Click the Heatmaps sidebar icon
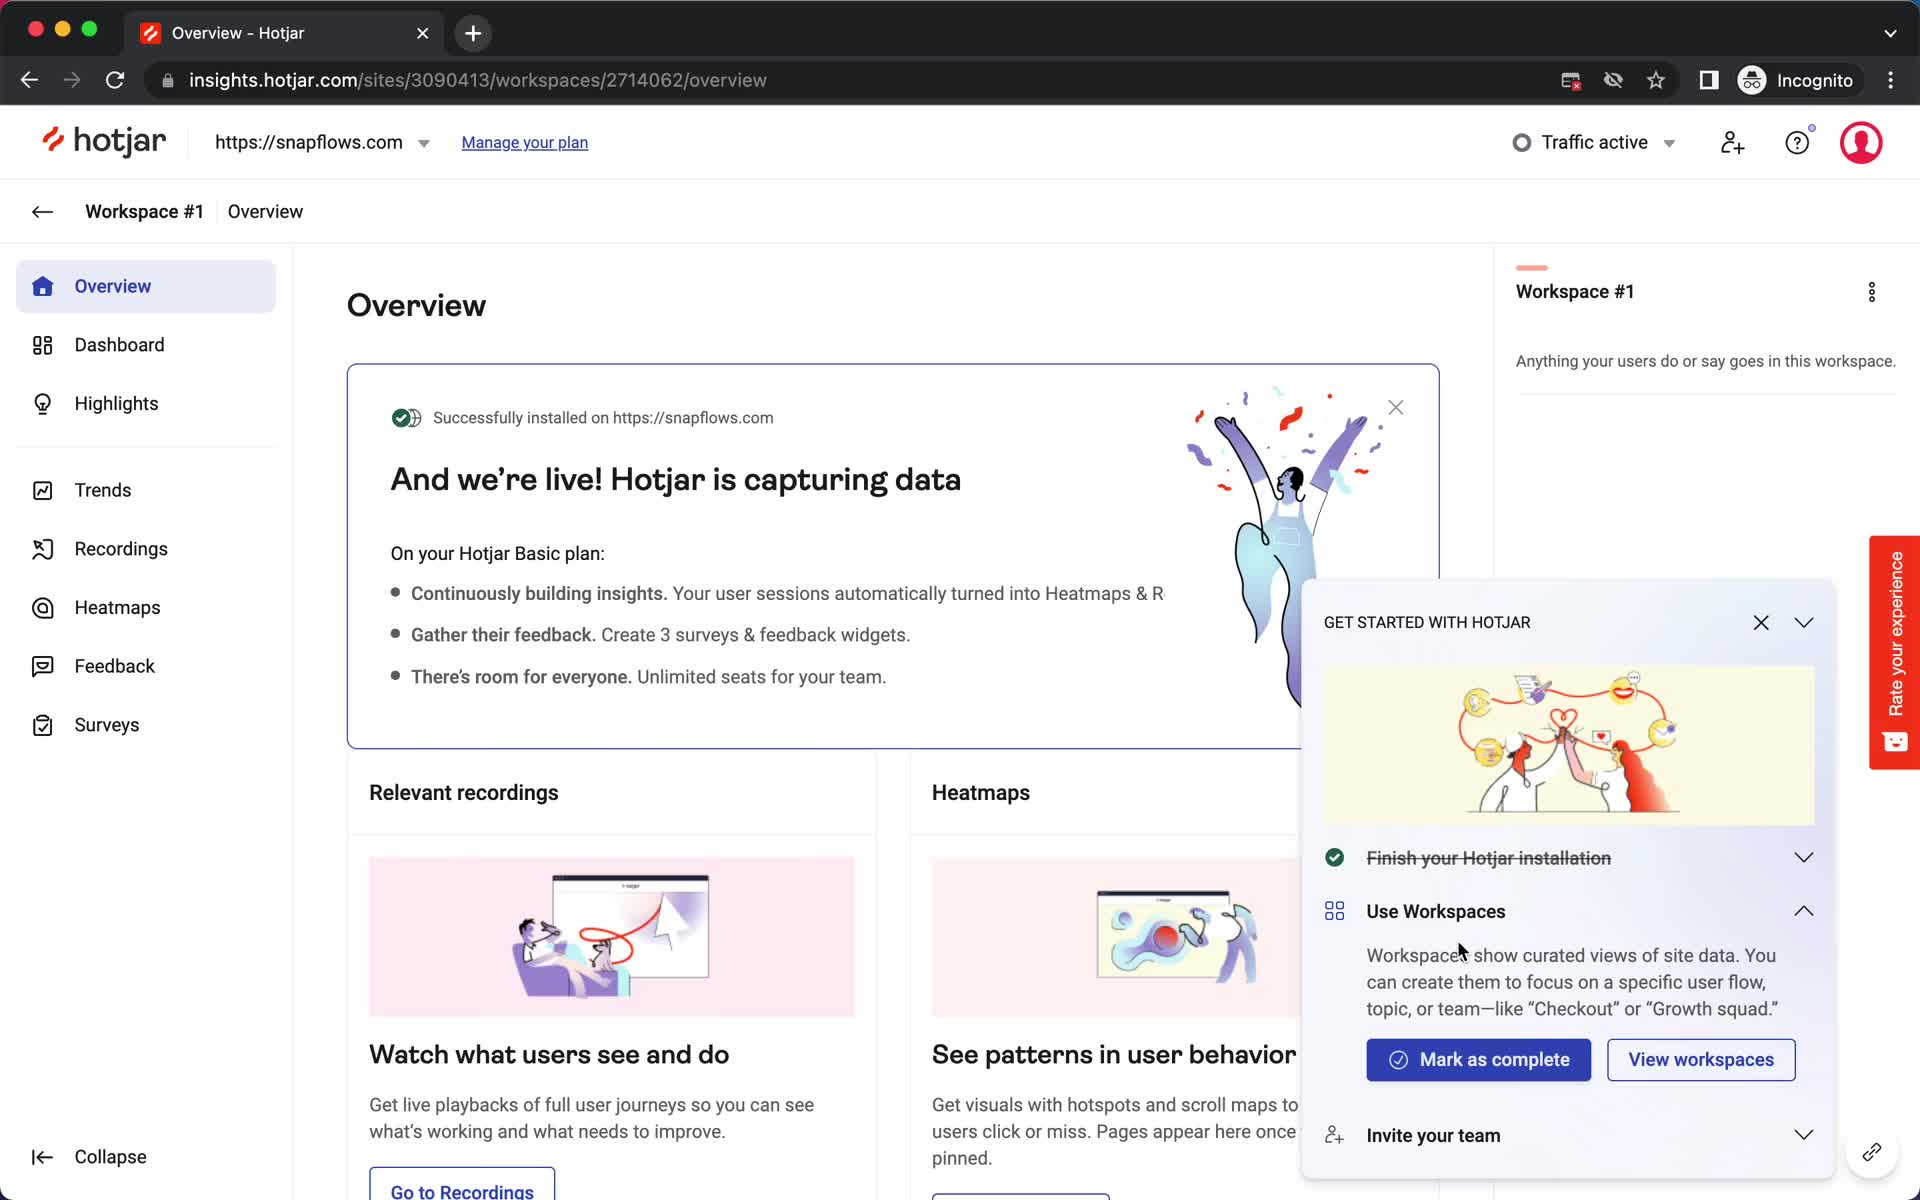Image resolution: width=1920 pixels, height=1200 pixels. [x=40, y=607]
